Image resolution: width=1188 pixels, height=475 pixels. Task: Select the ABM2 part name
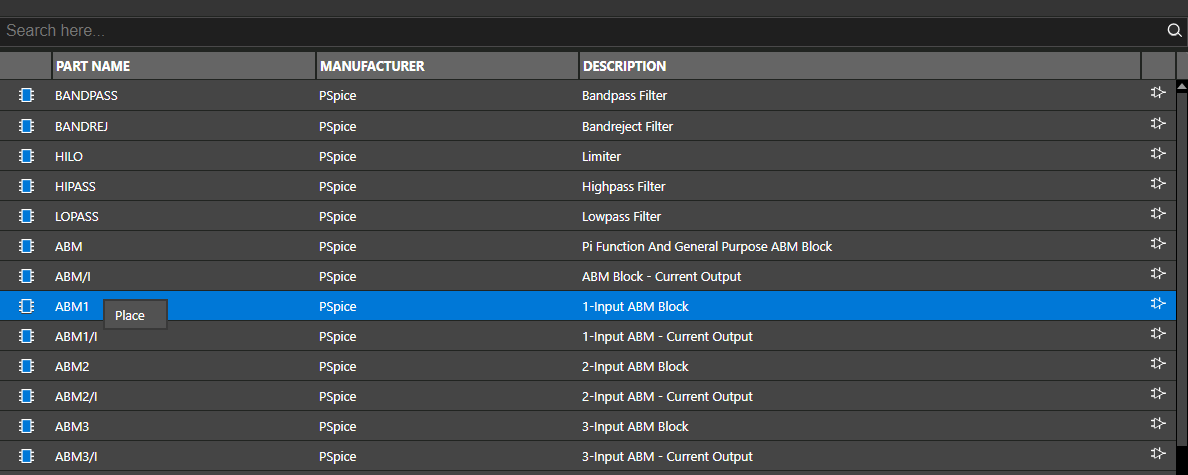(73, 366)
